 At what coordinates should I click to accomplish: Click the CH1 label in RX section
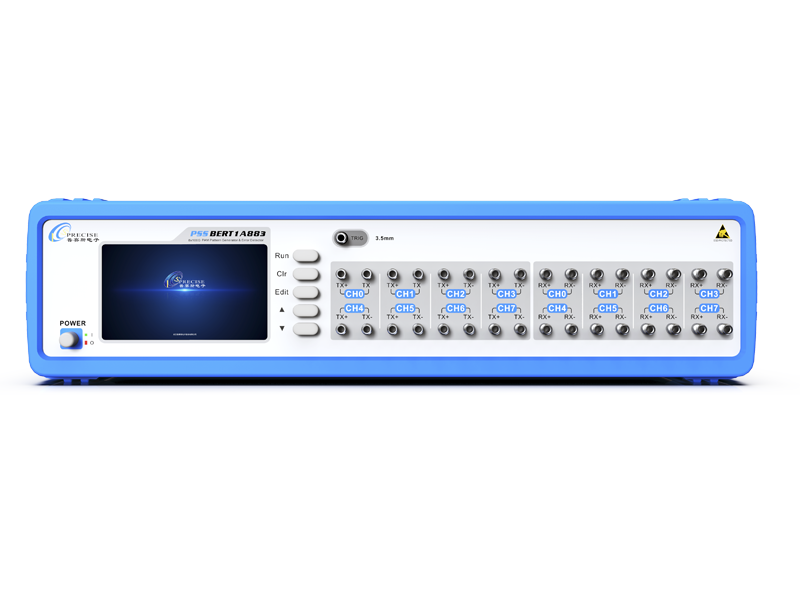pos(608,294)
